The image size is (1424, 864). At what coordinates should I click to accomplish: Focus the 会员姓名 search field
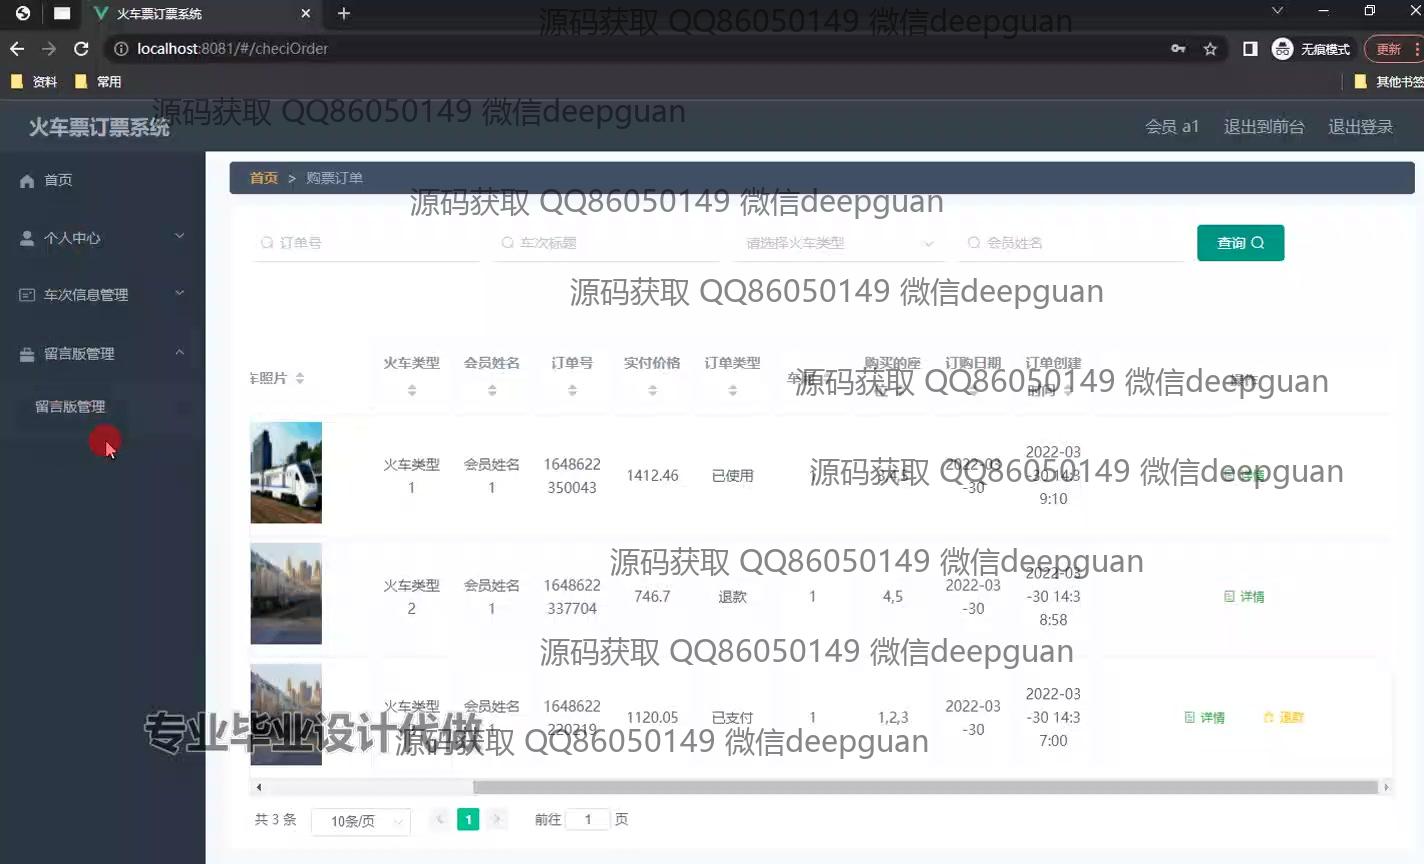[1072, 243]
